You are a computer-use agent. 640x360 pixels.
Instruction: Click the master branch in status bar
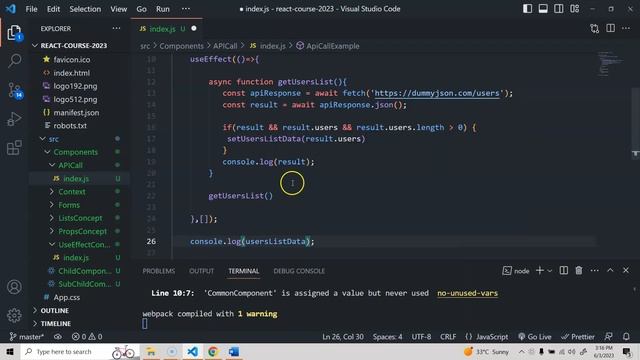[x=27, y=337]
